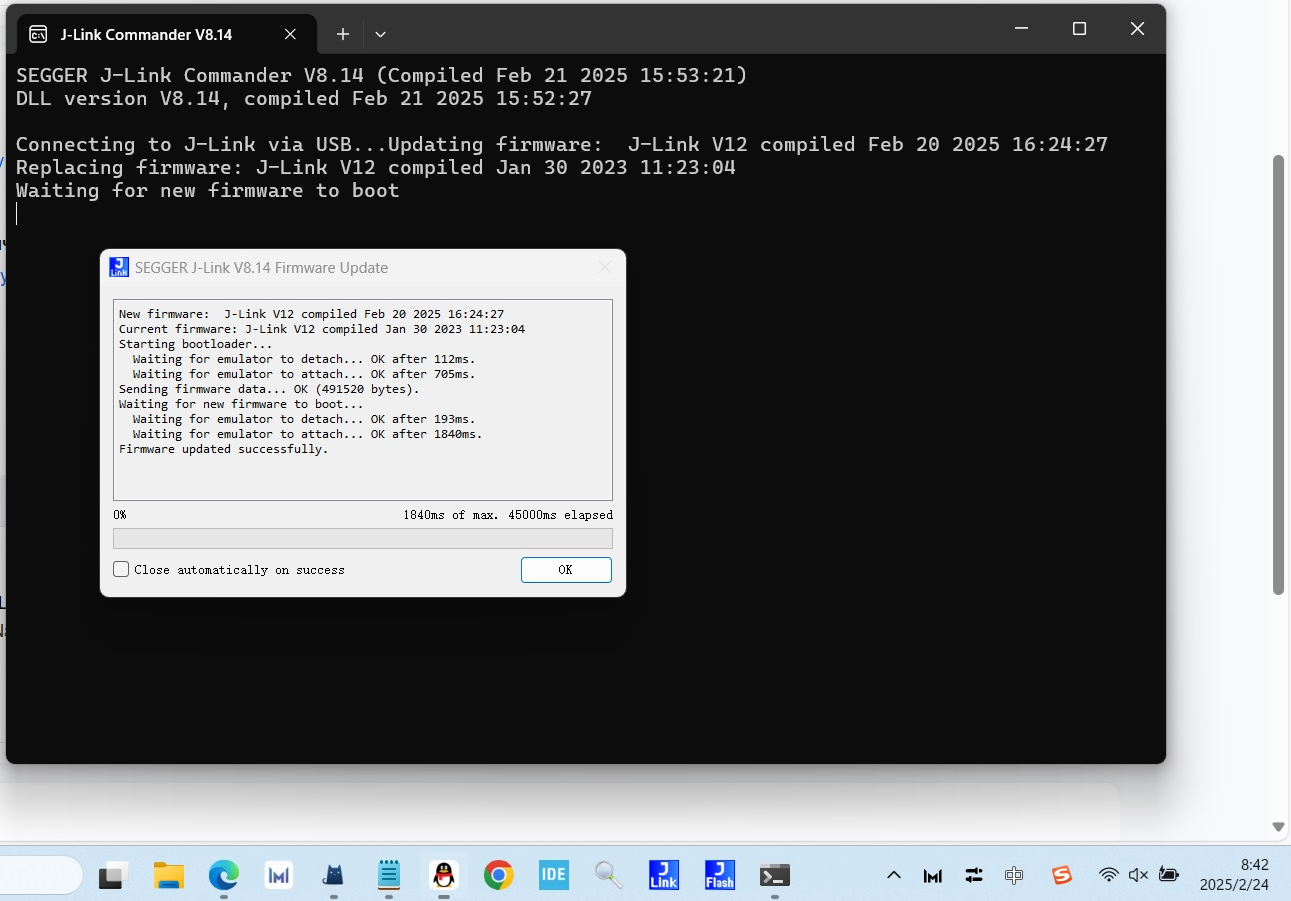1291x901 pixels.
Task: Open QQ penguin app on the taskbar
Action: coord(444,876)
